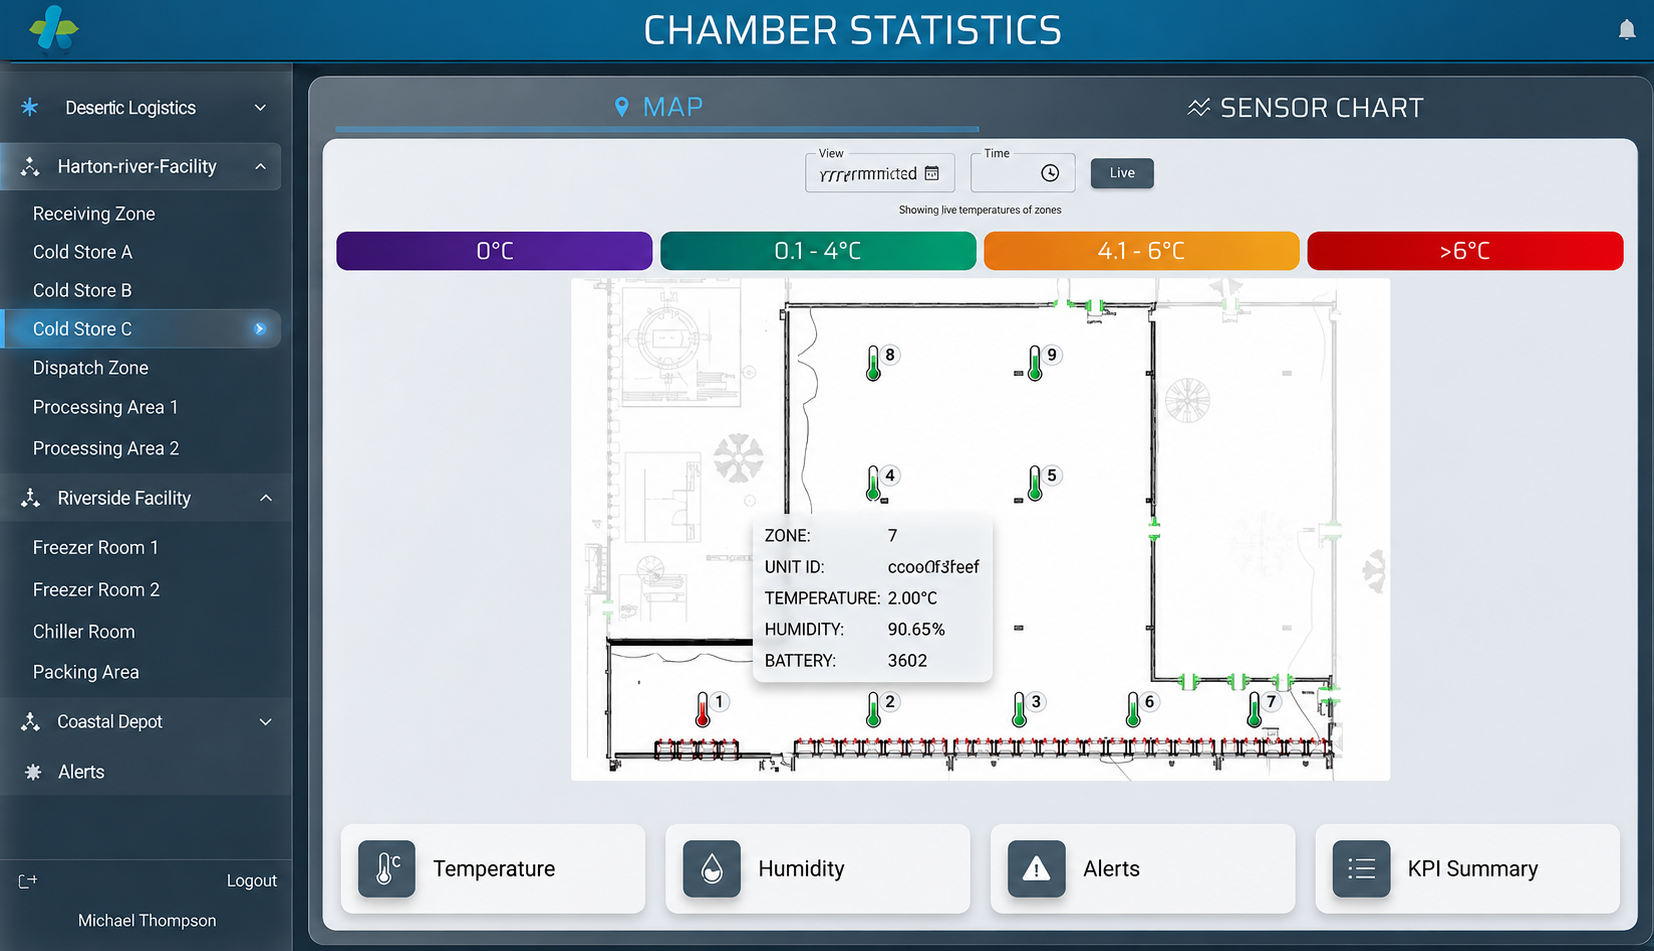The width and height of the screenshot is (1654, 951).
Task: Open the notifications bell
Action: (x=1627, y=30)
